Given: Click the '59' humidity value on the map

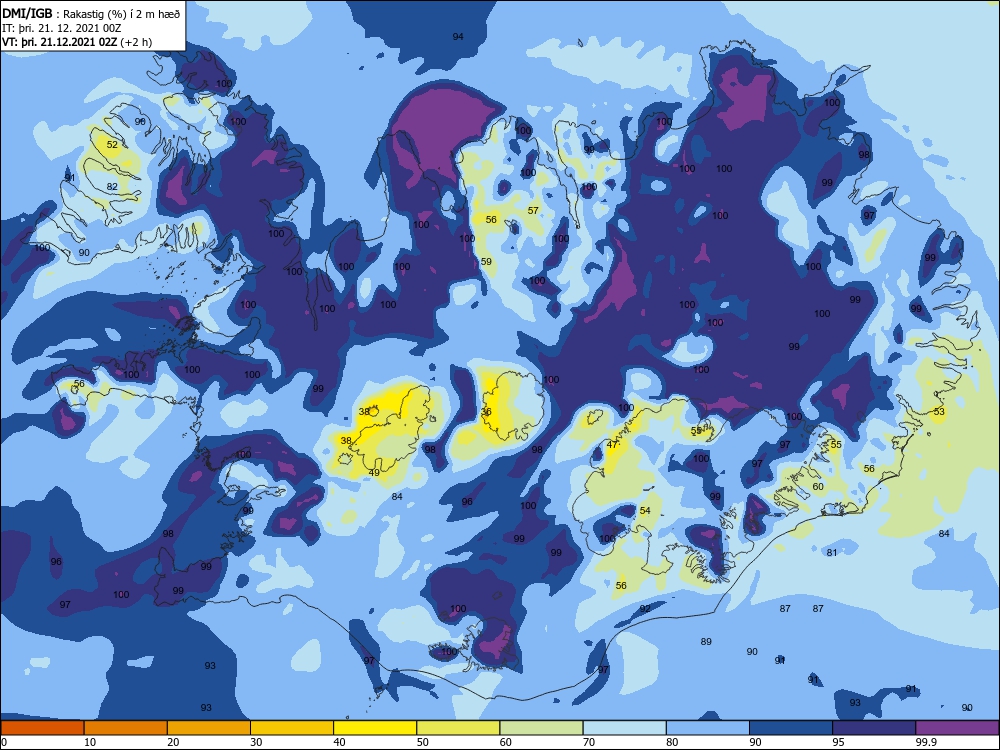Looking at the screenshot, I should [487, 261].
